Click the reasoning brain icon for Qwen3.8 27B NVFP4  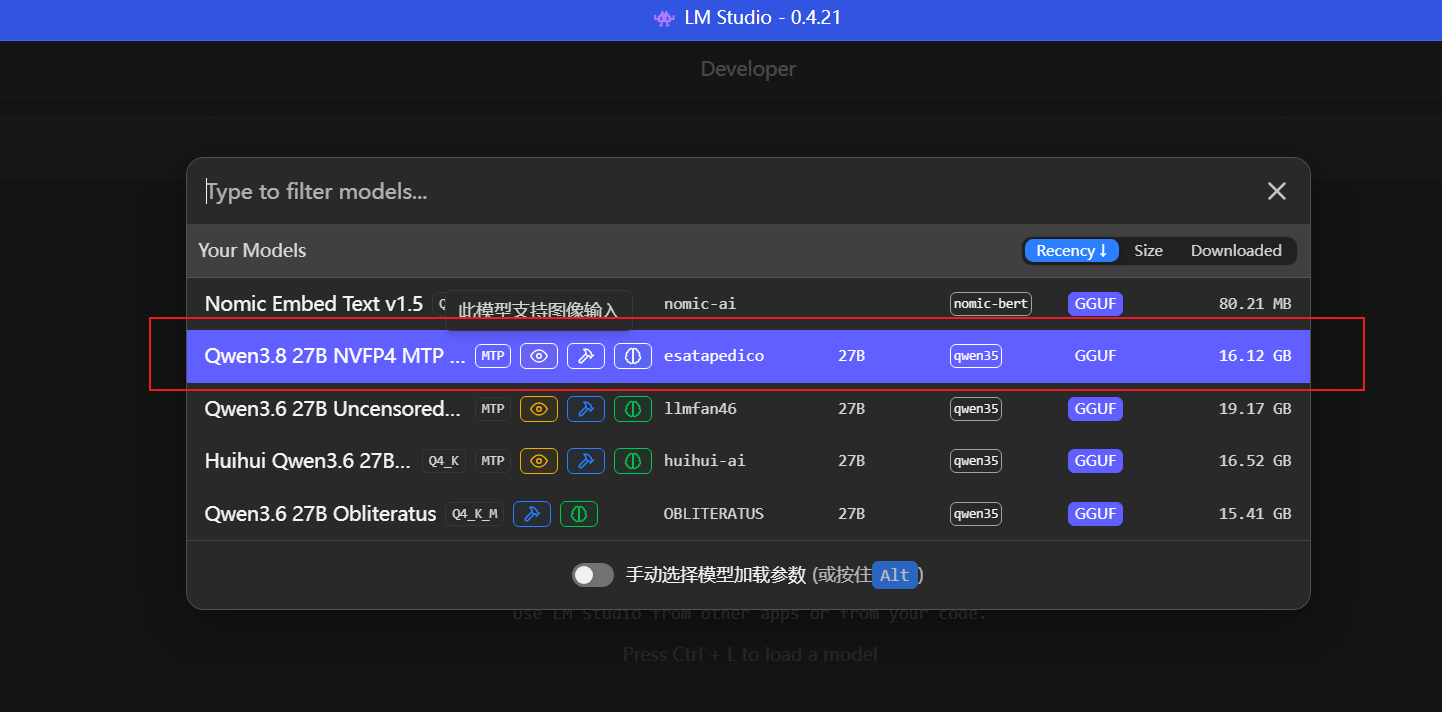pyautogui.click(x=633, y=356)
